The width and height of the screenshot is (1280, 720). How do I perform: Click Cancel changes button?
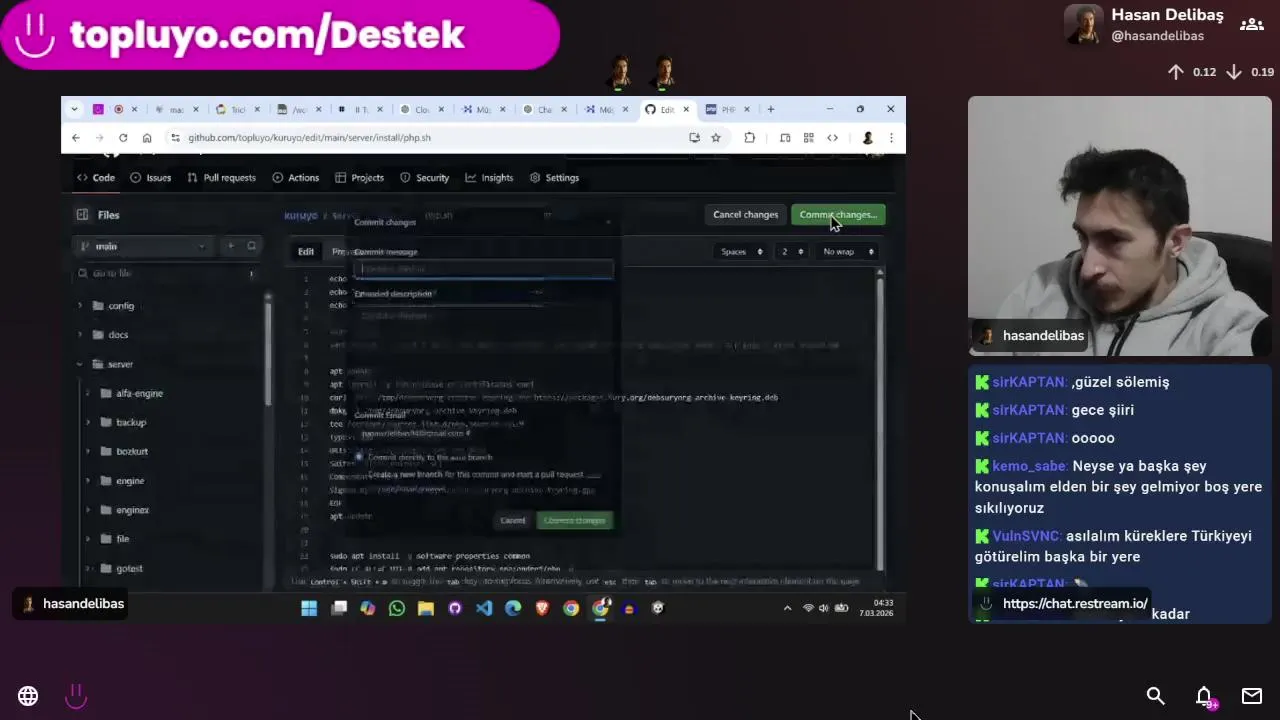745,215
